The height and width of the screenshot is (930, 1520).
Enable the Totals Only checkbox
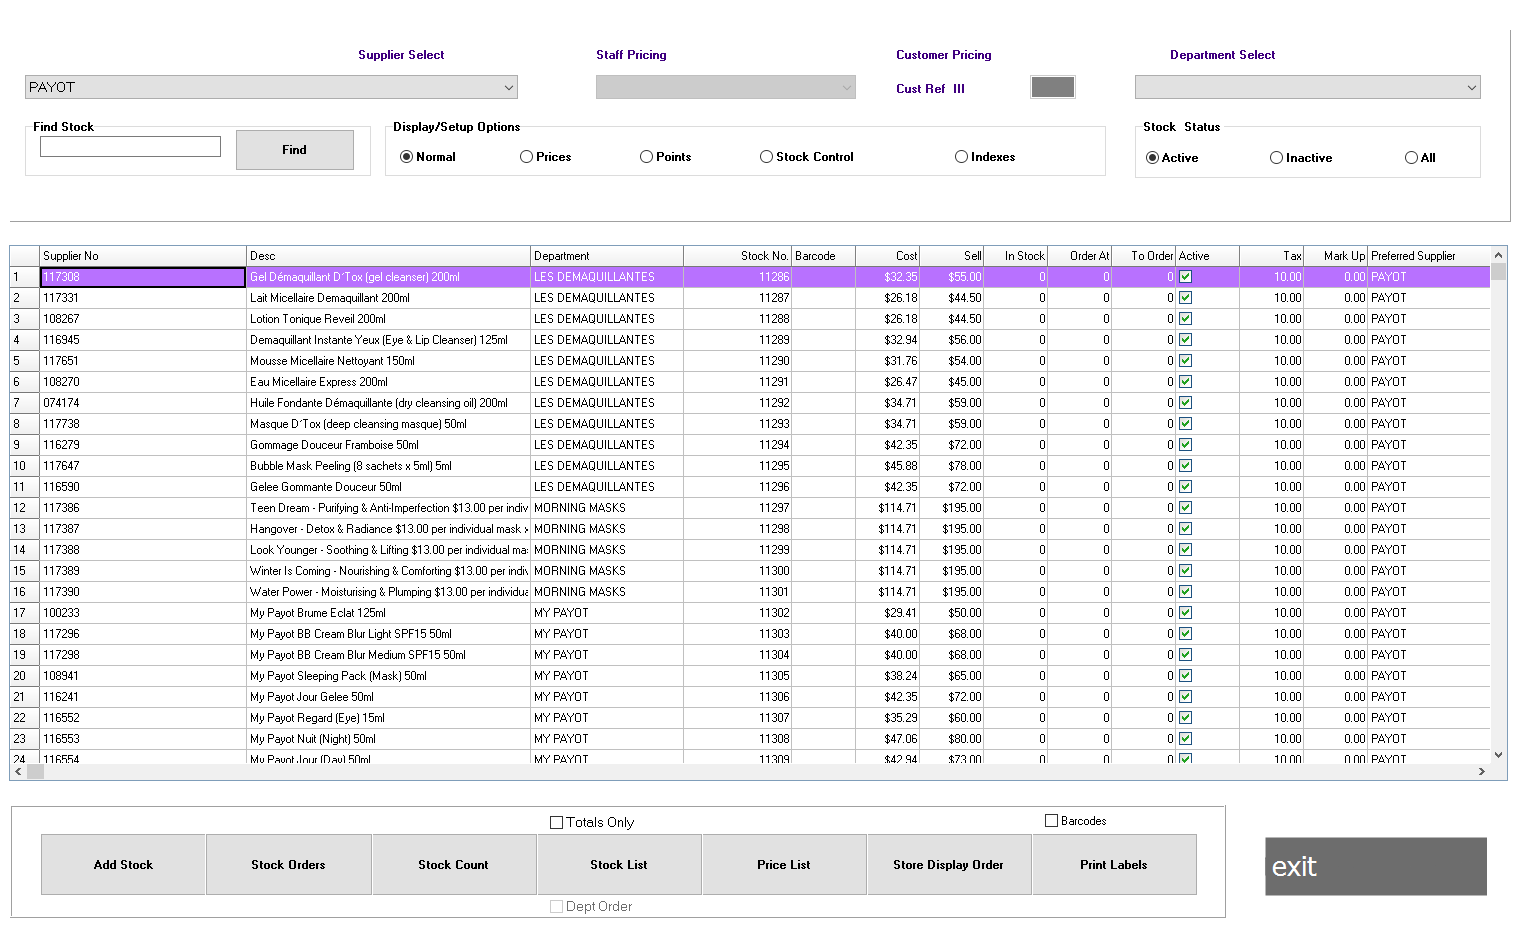click(557, 822)
